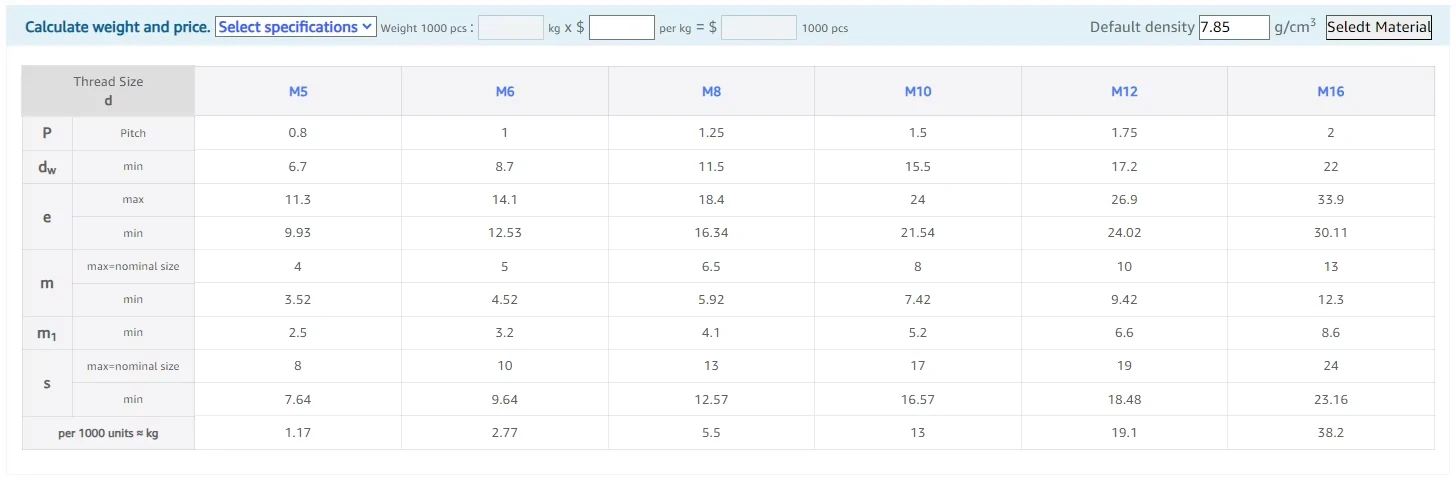Image resolution: width=1456 pixels, height=482 pixels.
Task: Open the M5 thread size link
Action: (x=298, y=91)
